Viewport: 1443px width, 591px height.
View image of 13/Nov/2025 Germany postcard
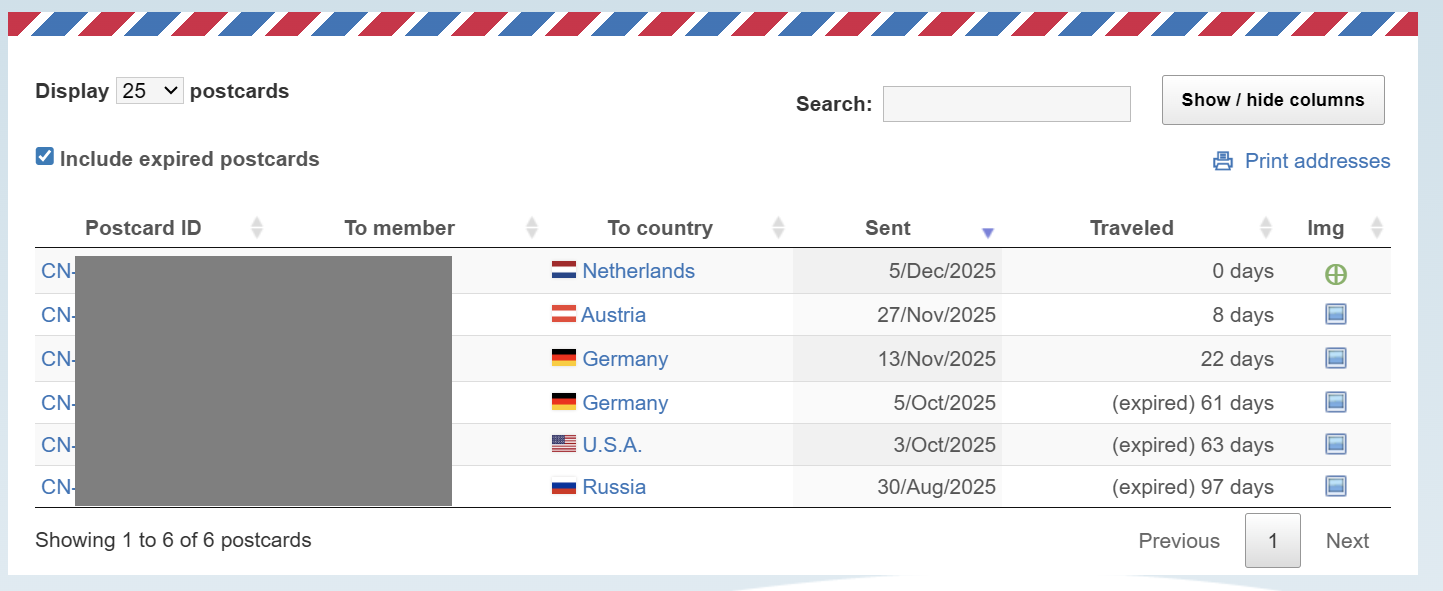coord(1335,359)
